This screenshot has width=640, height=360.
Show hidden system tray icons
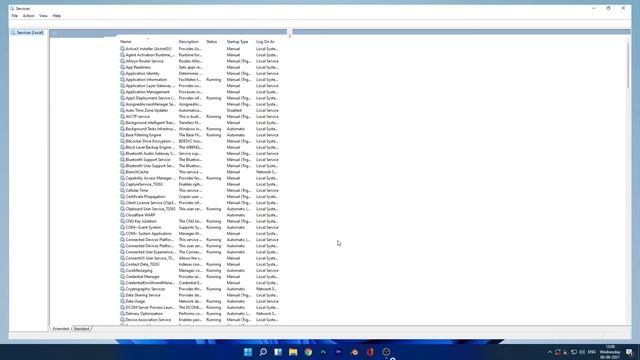click(549, 352)
